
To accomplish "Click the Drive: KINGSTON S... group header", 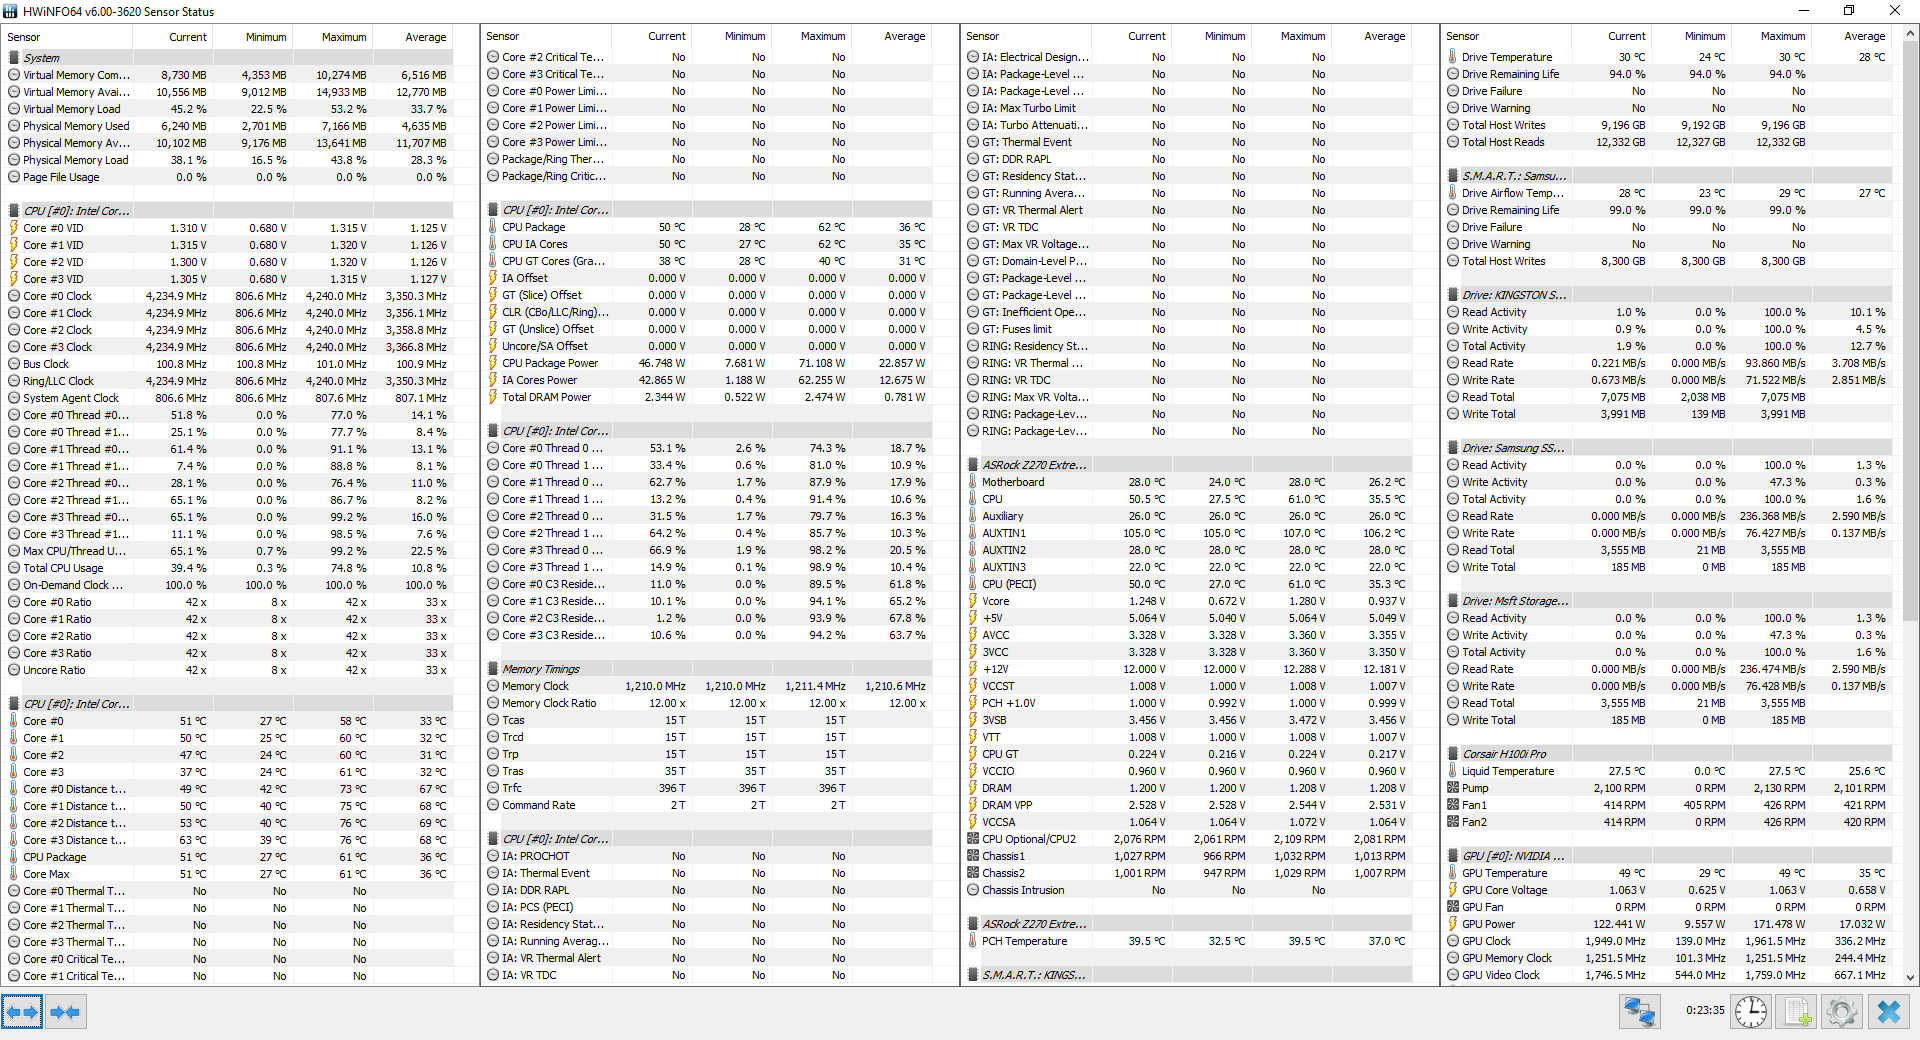I will pos(1515,295).
